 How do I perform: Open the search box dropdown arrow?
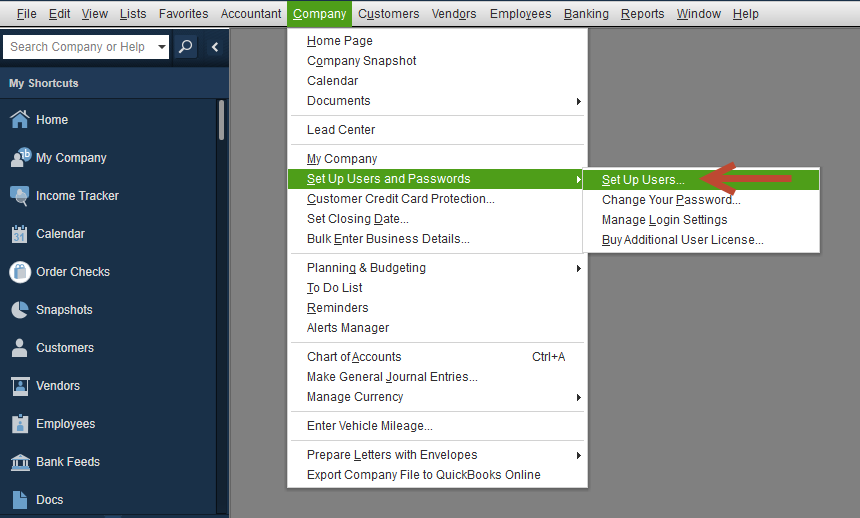click(161, 47)
